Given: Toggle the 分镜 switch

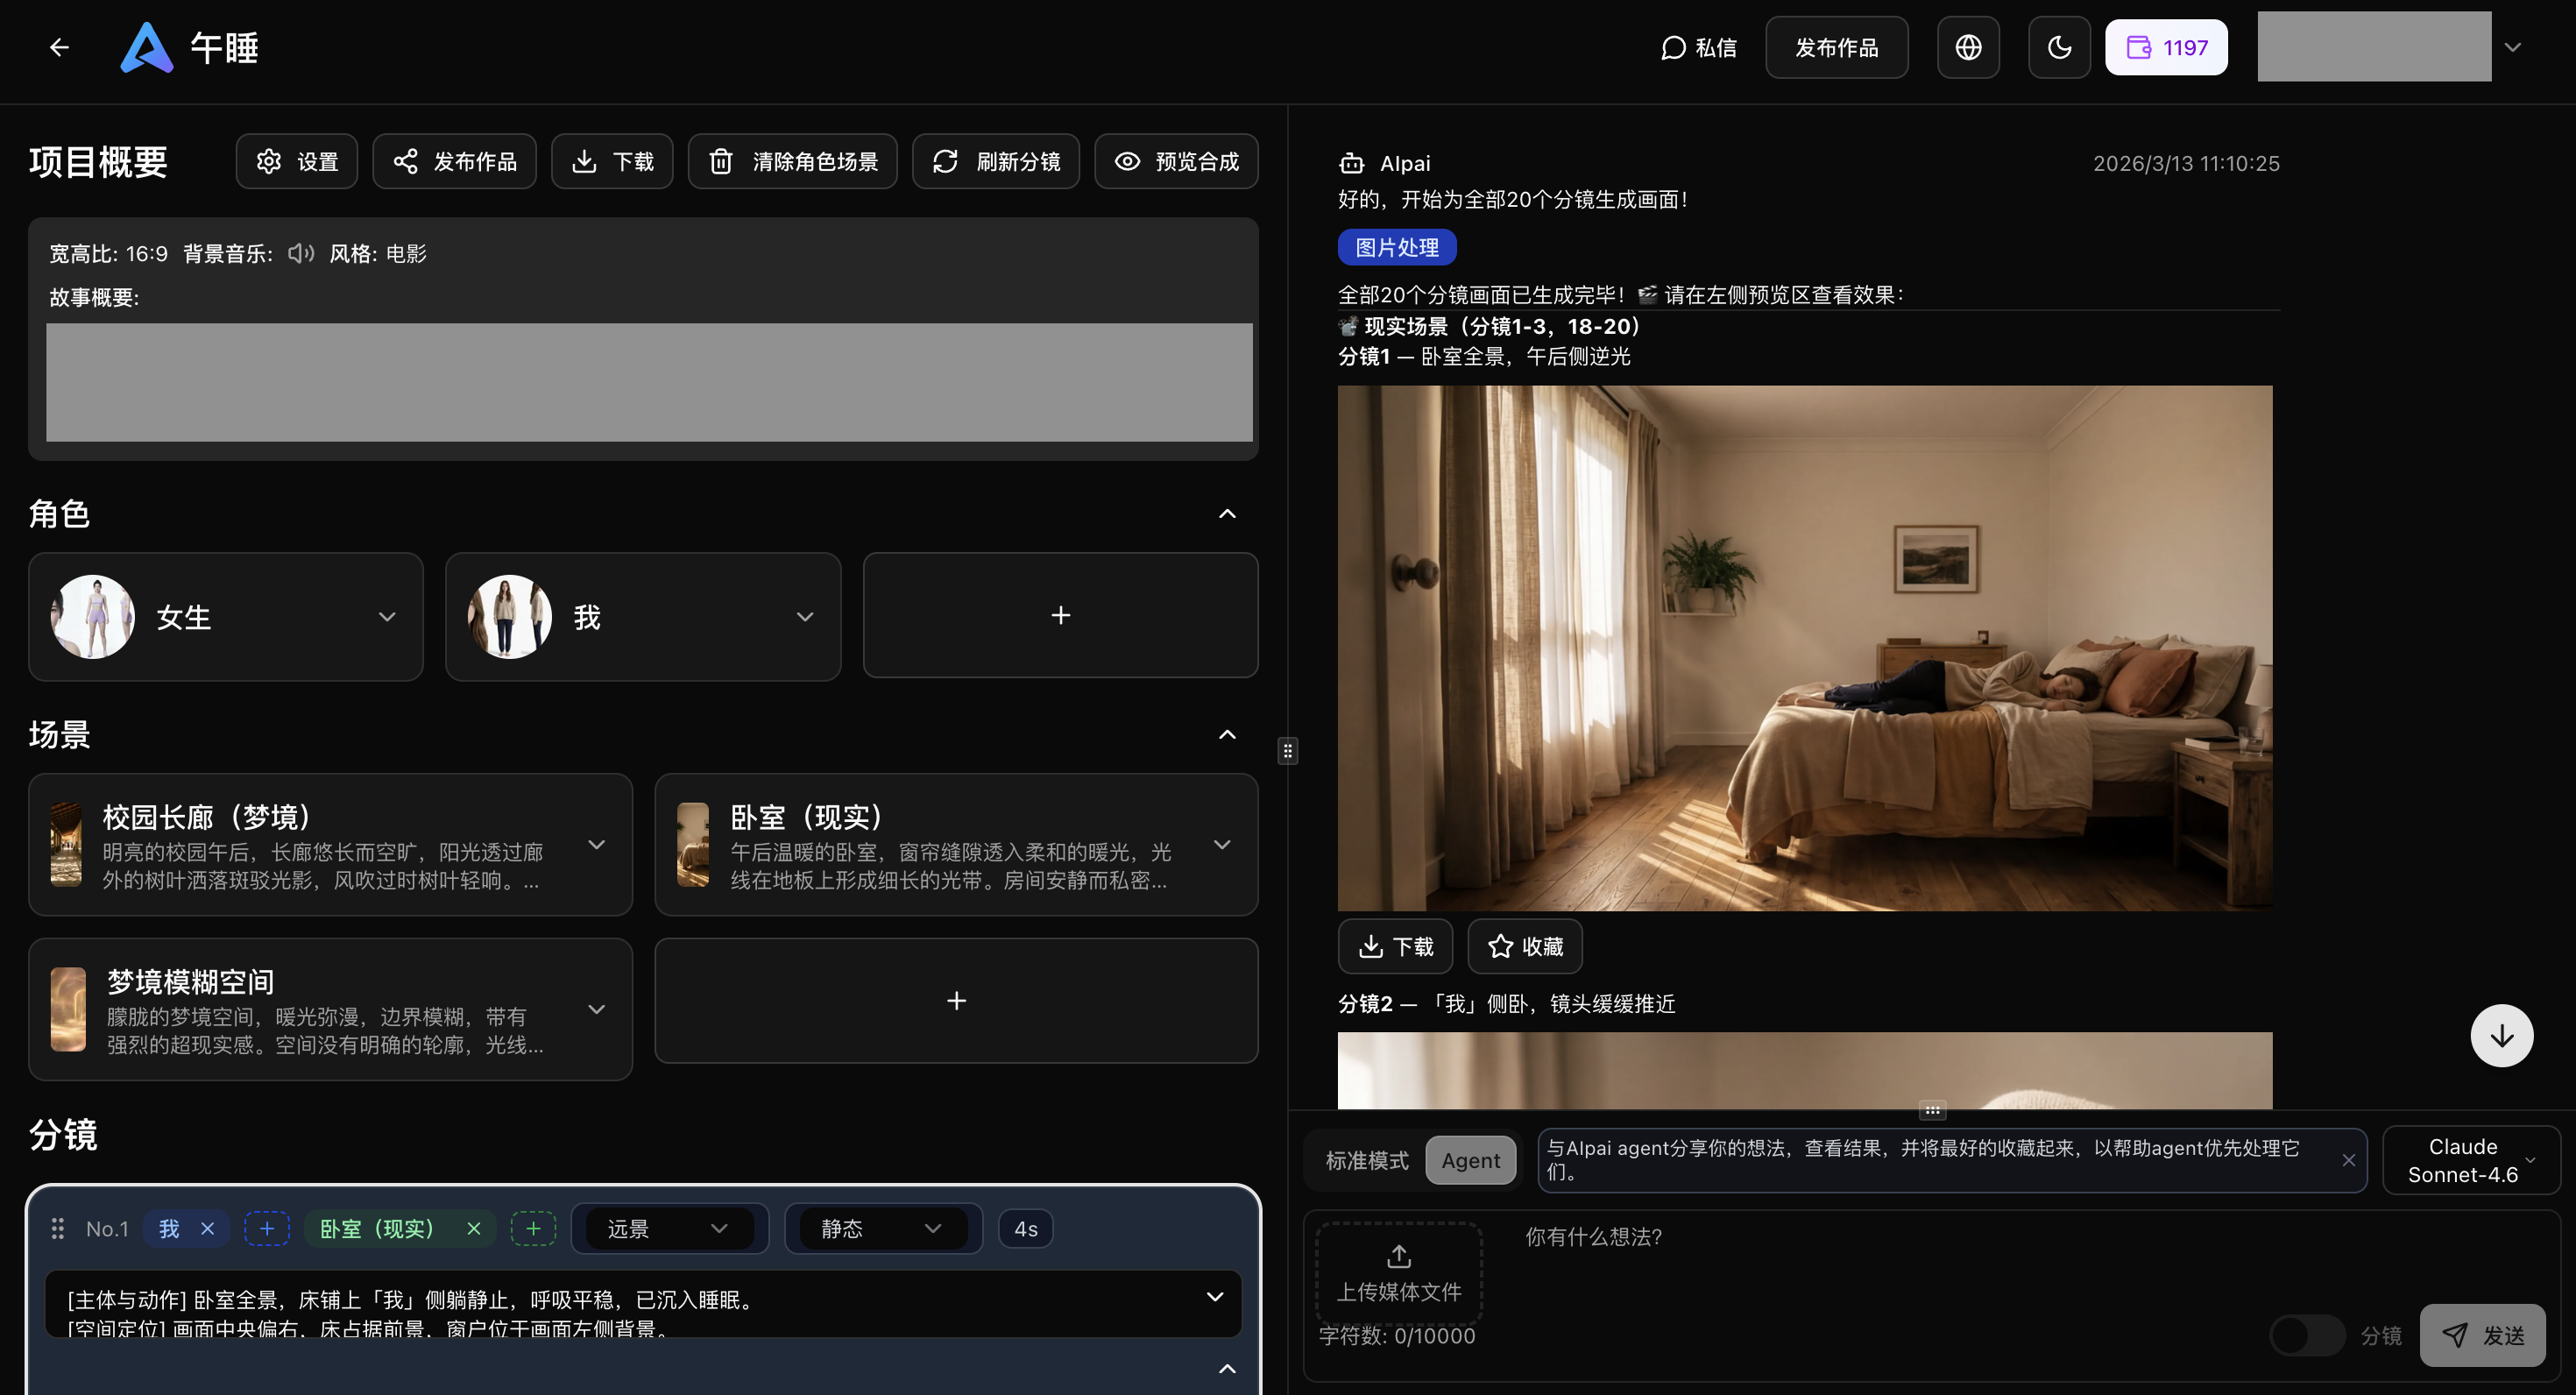Looking at the screenshot, I should (x=2305, y=1335).
